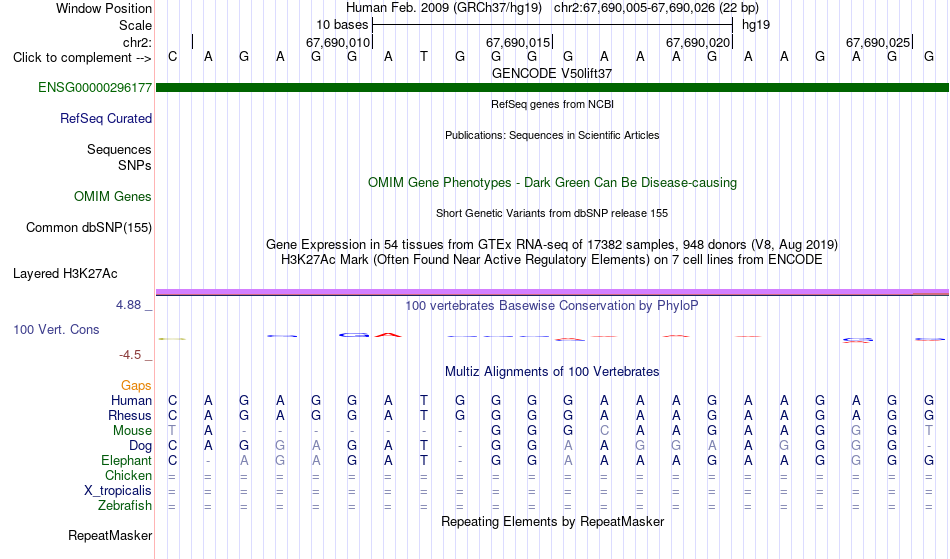Select the Mouse alignment row label
Viewport: 950px width, 559px height.
pyautogui.click(x=132, y=431)
